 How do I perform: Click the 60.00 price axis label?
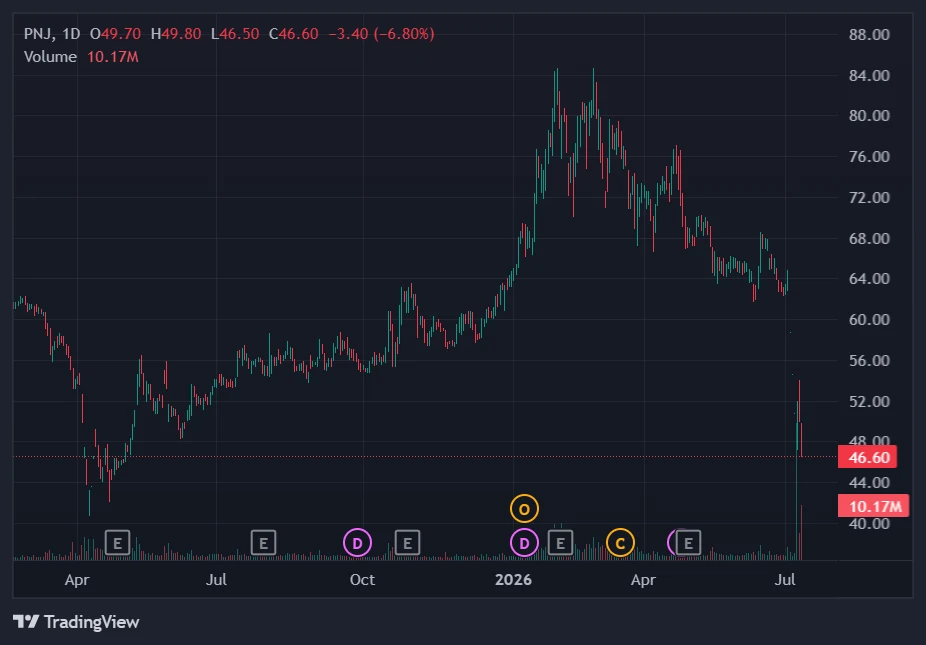pyautogui.click(x=869, y=320)
